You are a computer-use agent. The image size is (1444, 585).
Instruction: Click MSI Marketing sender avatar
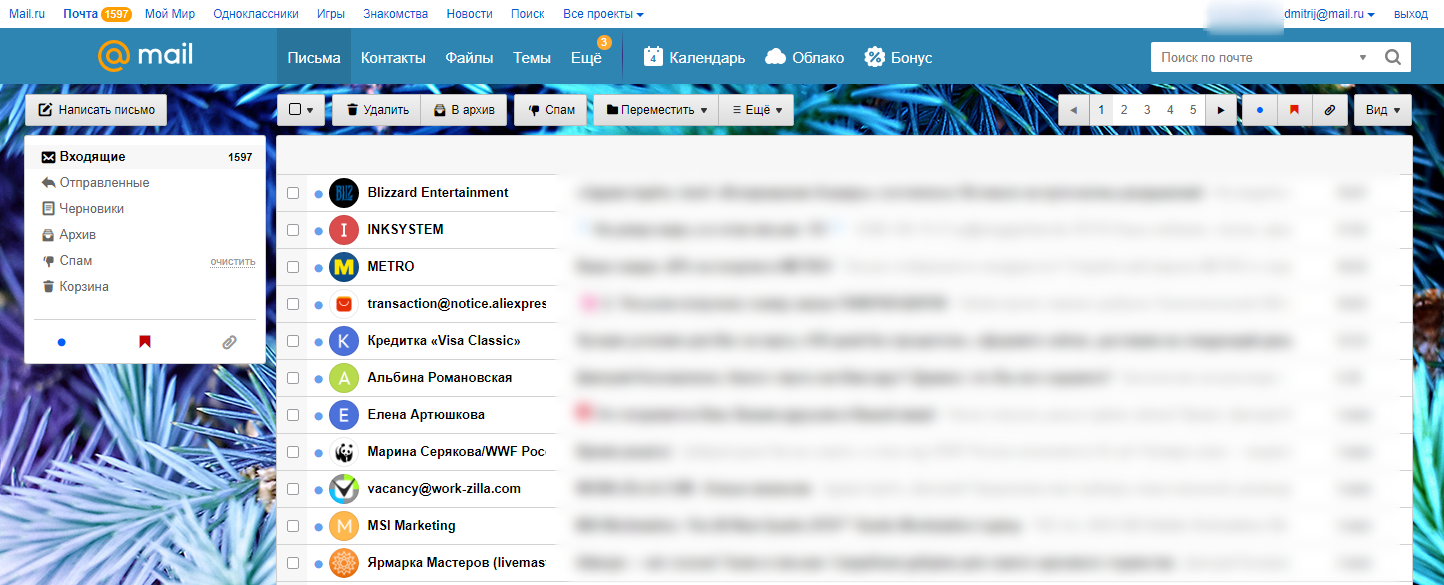coord(343,526)
